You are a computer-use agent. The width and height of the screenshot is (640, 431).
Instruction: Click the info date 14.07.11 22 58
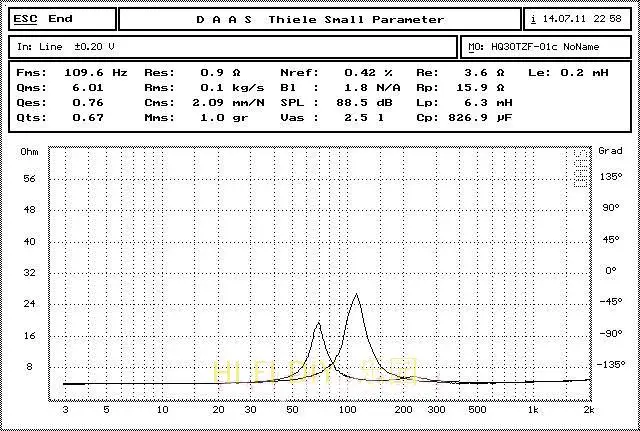pyautogui.click(x=578, y=19)
